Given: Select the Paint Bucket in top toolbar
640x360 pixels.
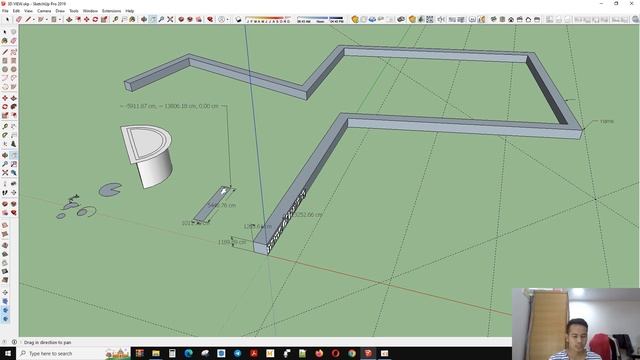Looking at the screenshot, I should click(x=132, y=19).
